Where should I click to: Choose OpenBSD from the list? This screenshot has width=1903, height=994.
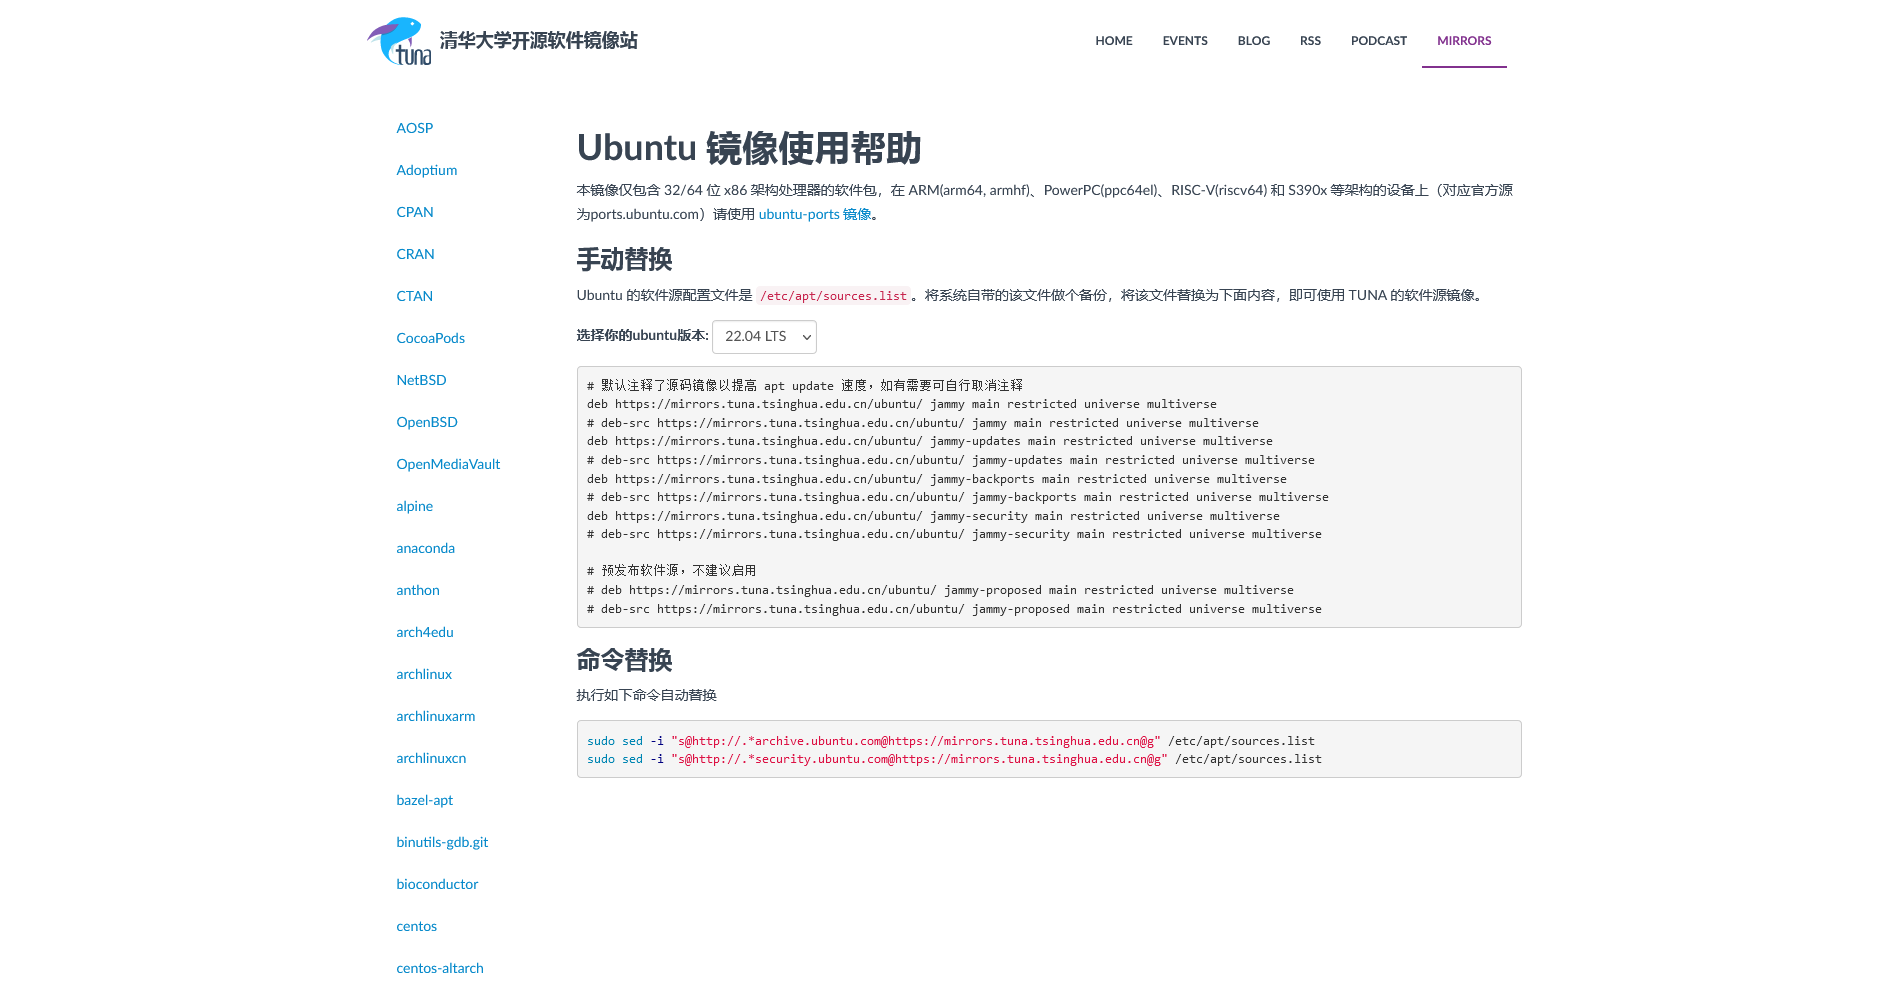[x=426, y=422]
